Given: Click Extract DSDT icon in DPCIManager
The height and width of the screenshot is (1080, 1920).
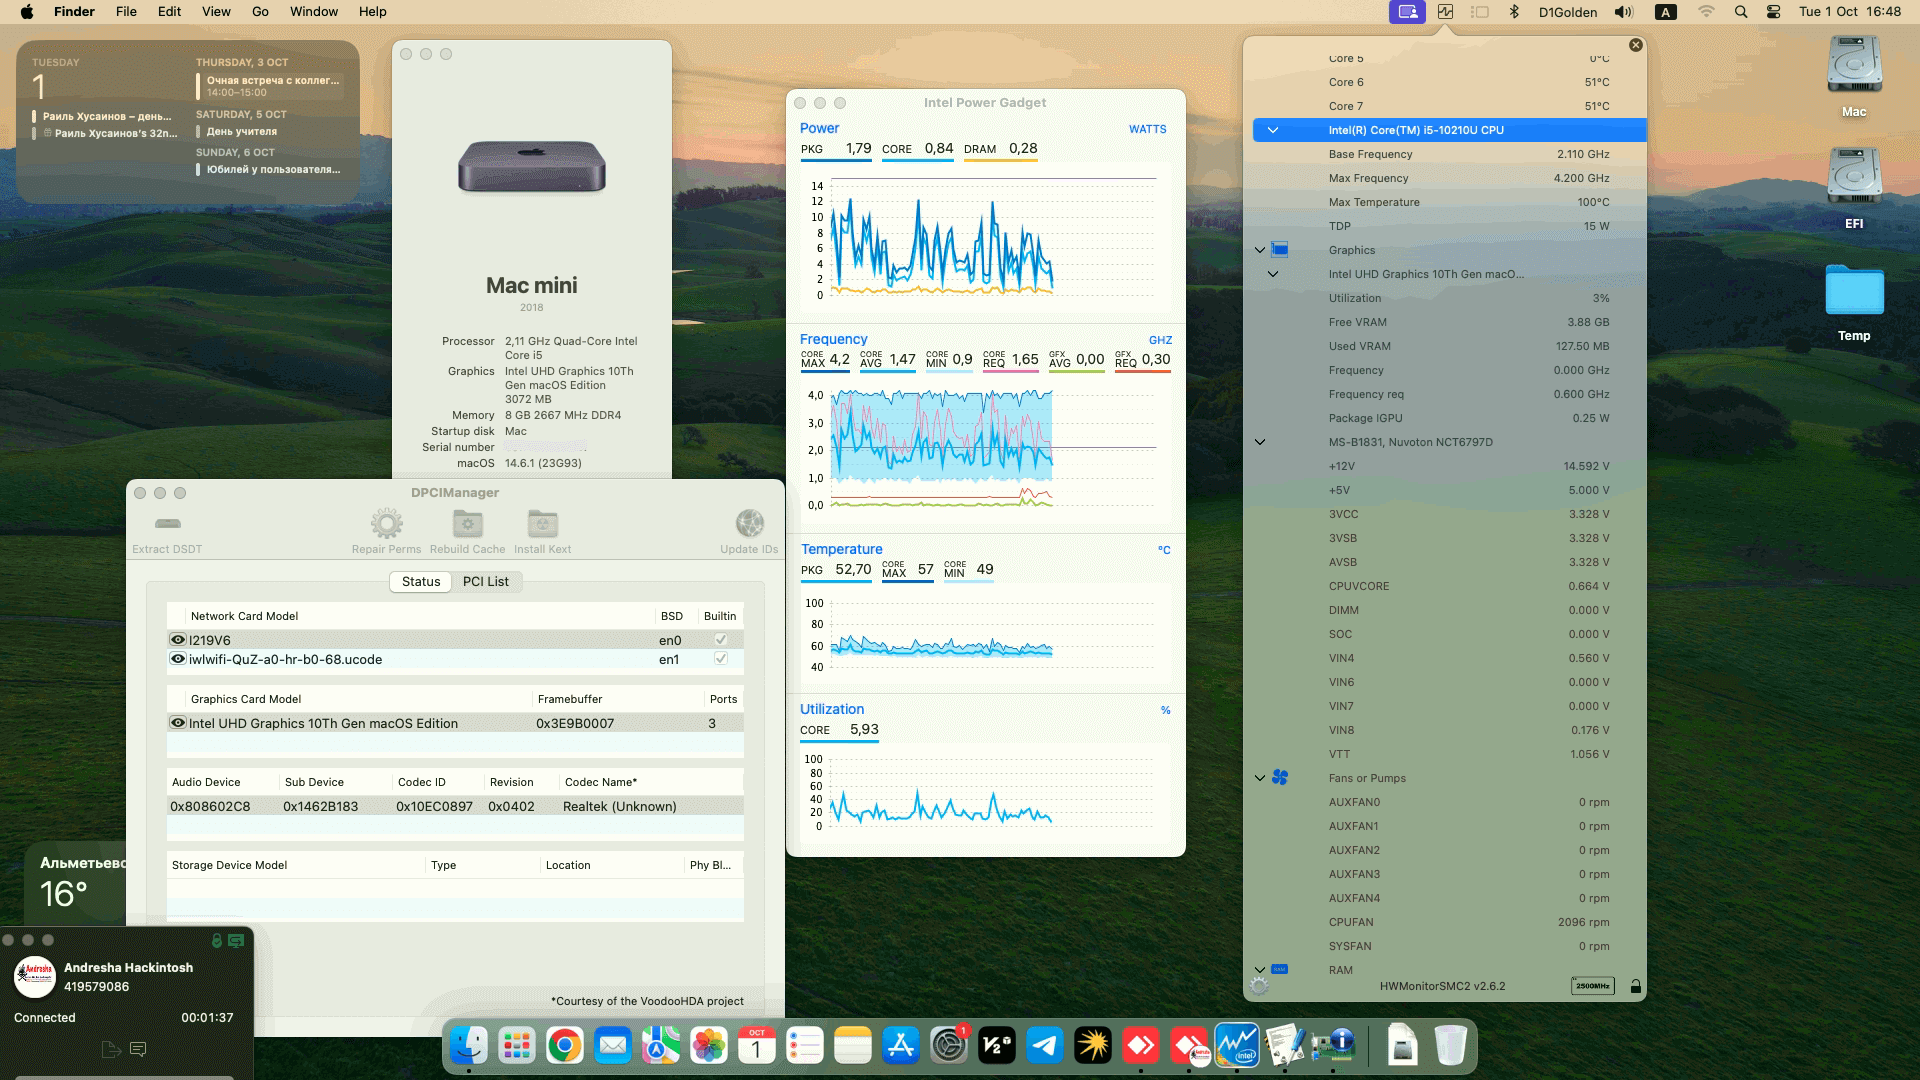Looking at the screenshot, I should [x=168, y=523].
